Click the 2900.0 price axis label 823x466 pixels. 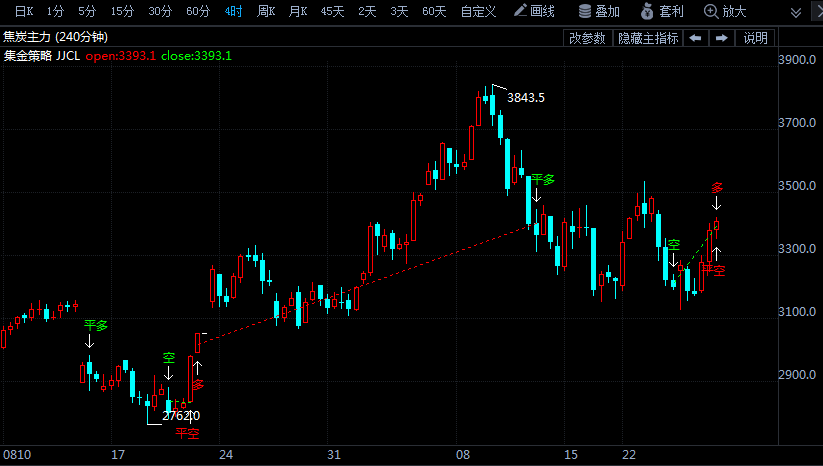click(797, 375)
